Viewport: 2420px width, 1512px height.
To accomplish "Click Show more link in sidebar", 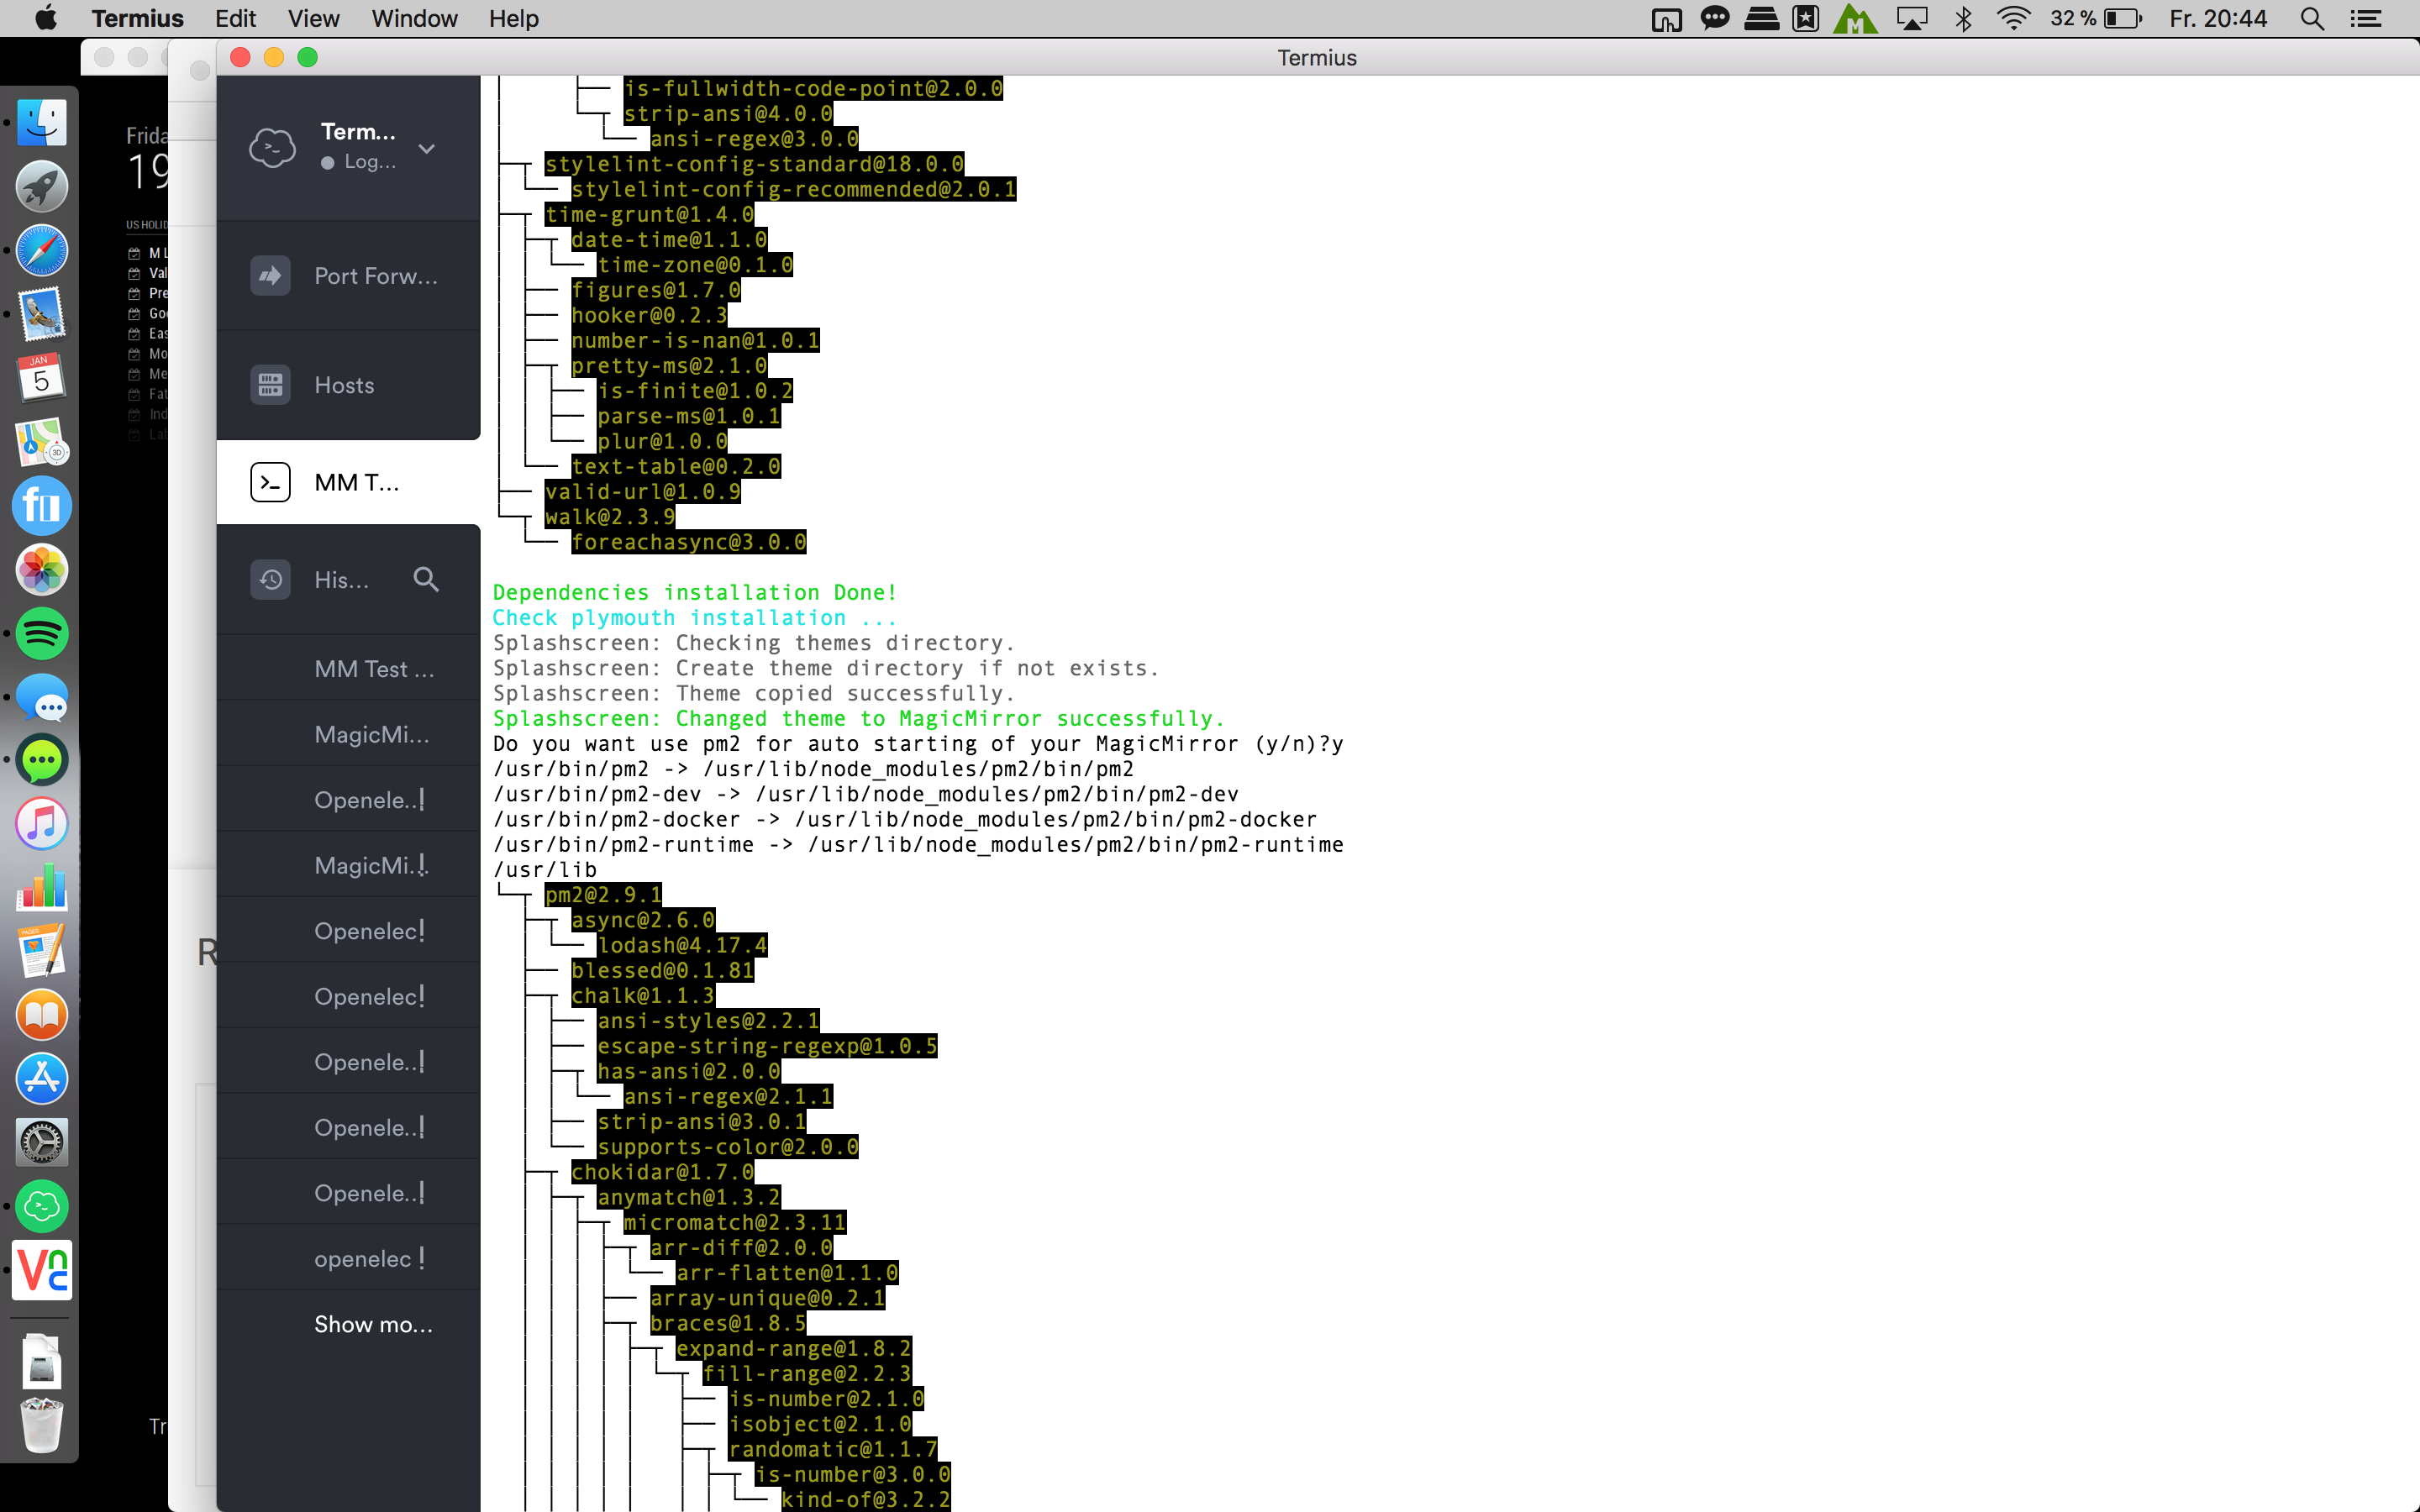I will coord(373,1324).
